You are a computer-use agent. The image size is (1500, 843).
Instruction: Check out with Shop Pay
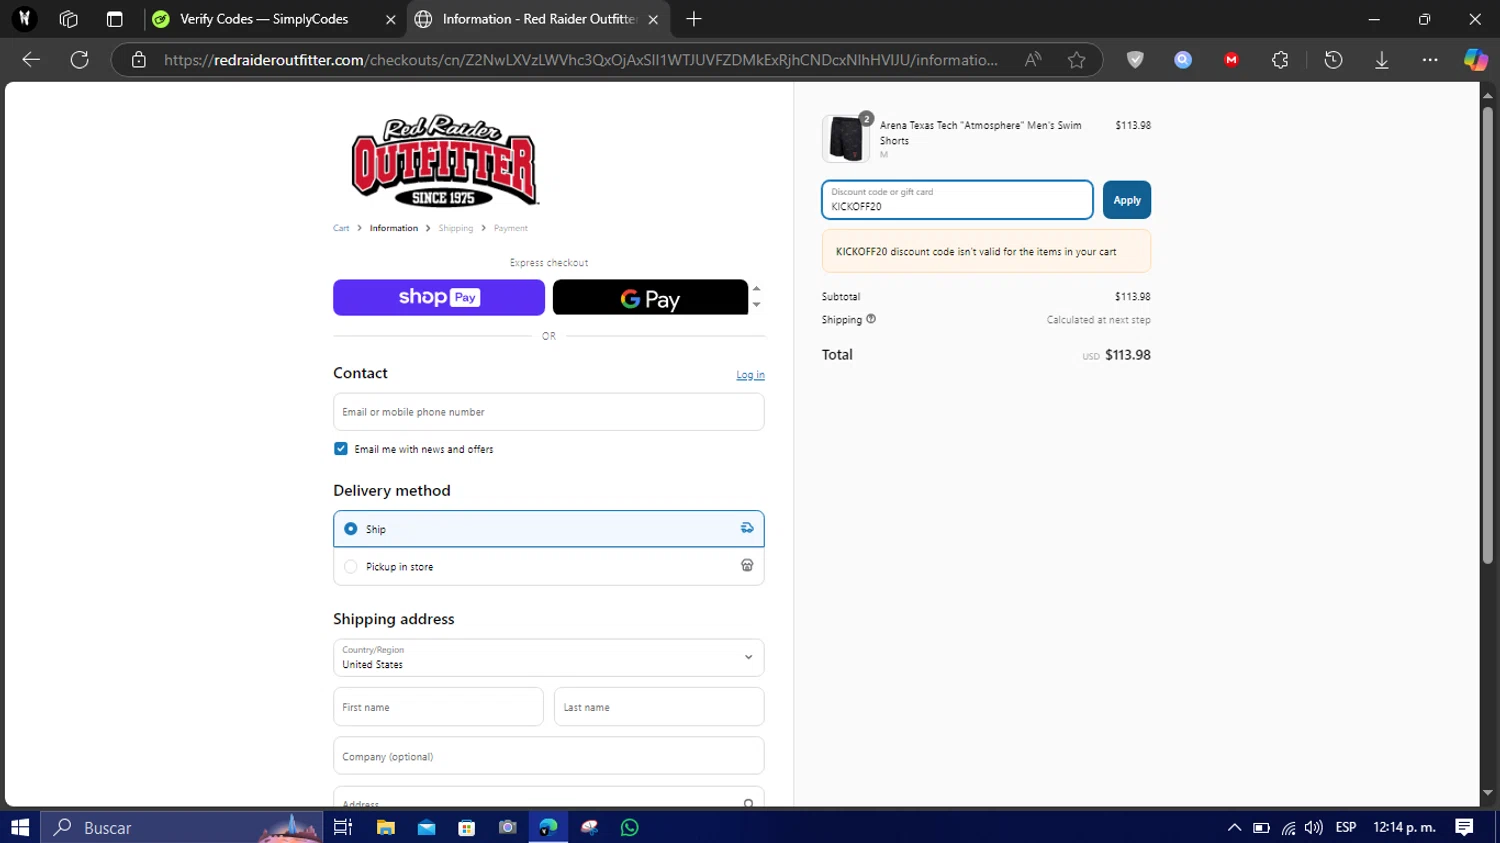click(439, 297)
